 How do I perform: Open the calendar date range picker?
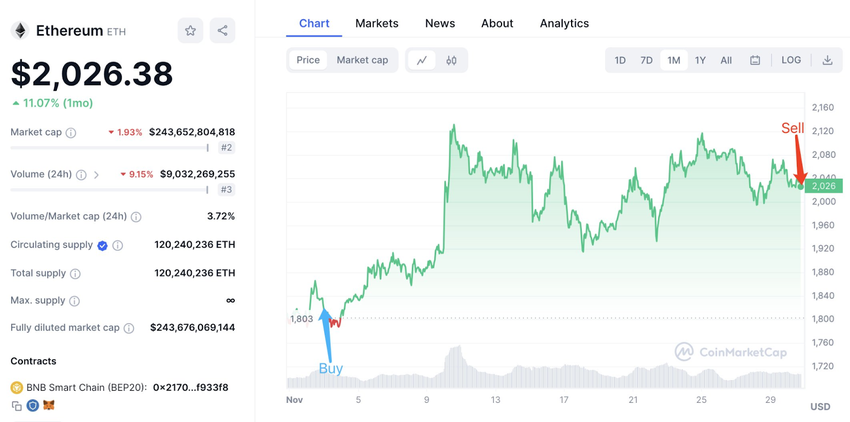(x=755, y=60)
